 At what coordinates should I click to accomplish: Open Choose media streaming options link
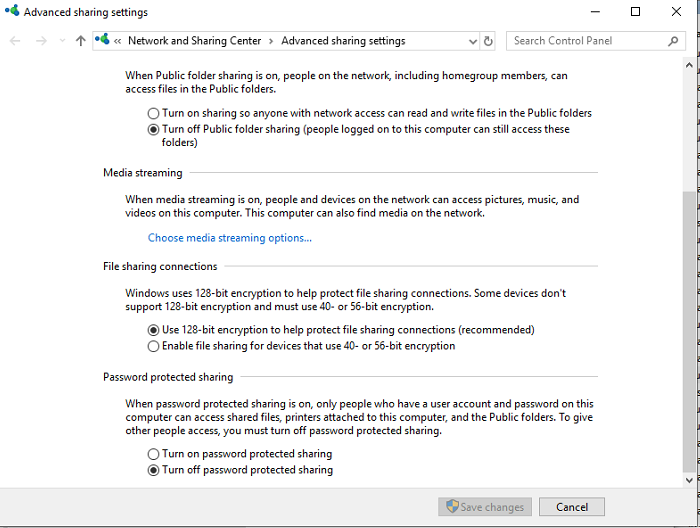pyautogui.click(x=229, y=238)
